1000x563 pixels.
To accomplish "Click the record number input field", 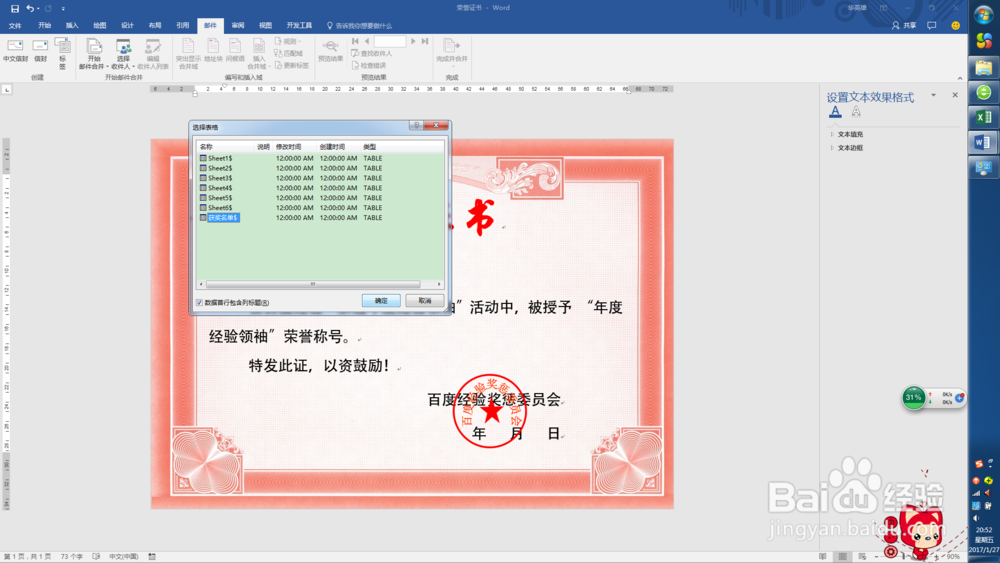I will (x=390, y=41).
